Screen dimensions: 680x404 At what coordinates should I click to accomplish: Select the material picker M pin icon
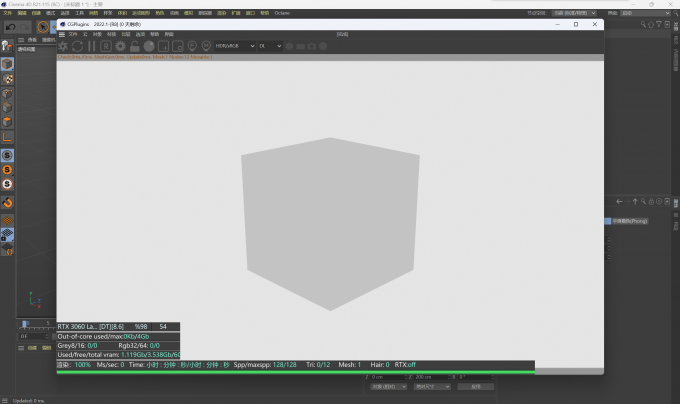coord(206,46)
